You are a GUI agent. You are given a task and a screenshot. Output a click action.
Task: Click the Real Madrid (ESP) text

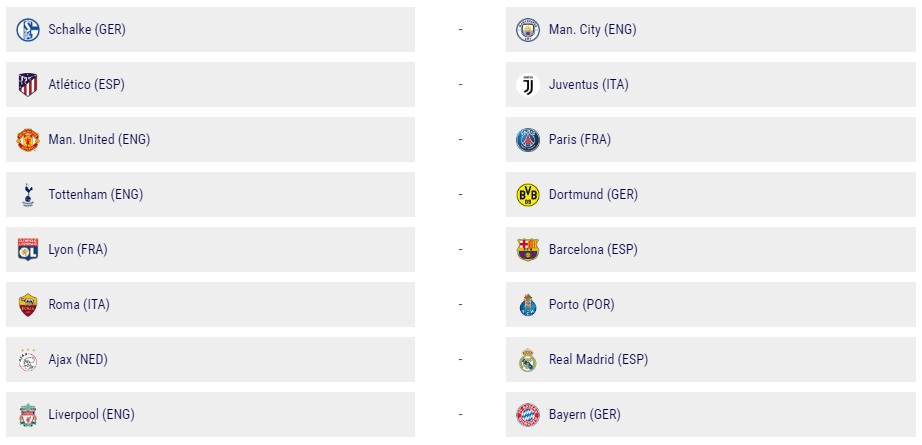click(x=598, y=360)
